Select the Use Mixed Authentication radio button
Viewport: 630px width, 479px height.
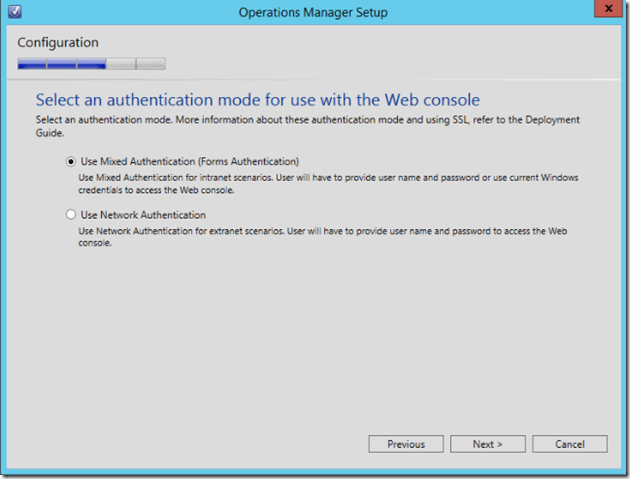[70, 161]
